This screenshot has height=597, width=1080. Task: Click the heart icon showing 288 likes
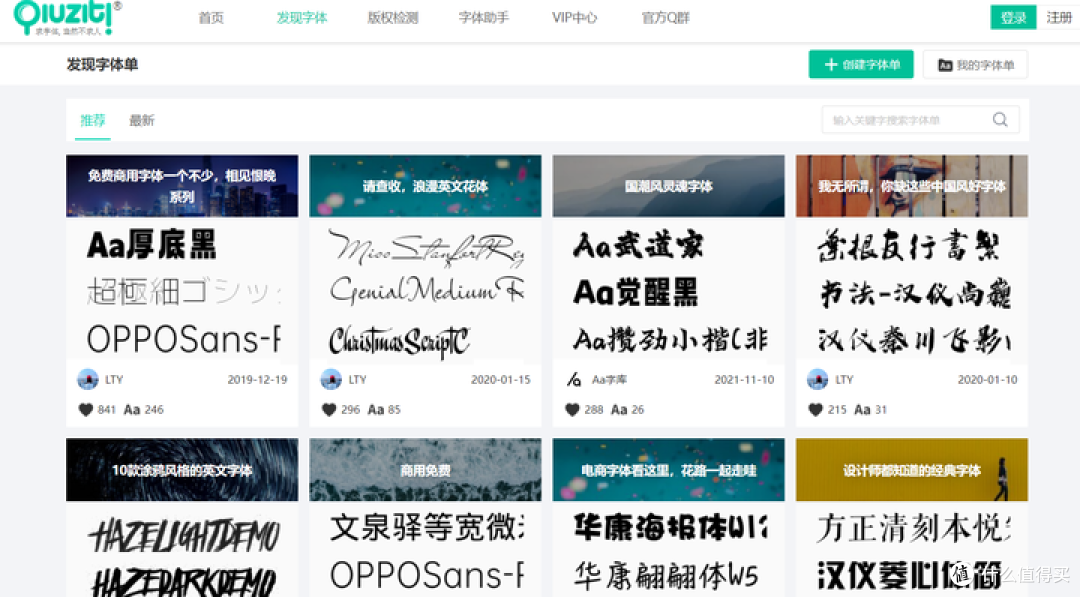572,410
